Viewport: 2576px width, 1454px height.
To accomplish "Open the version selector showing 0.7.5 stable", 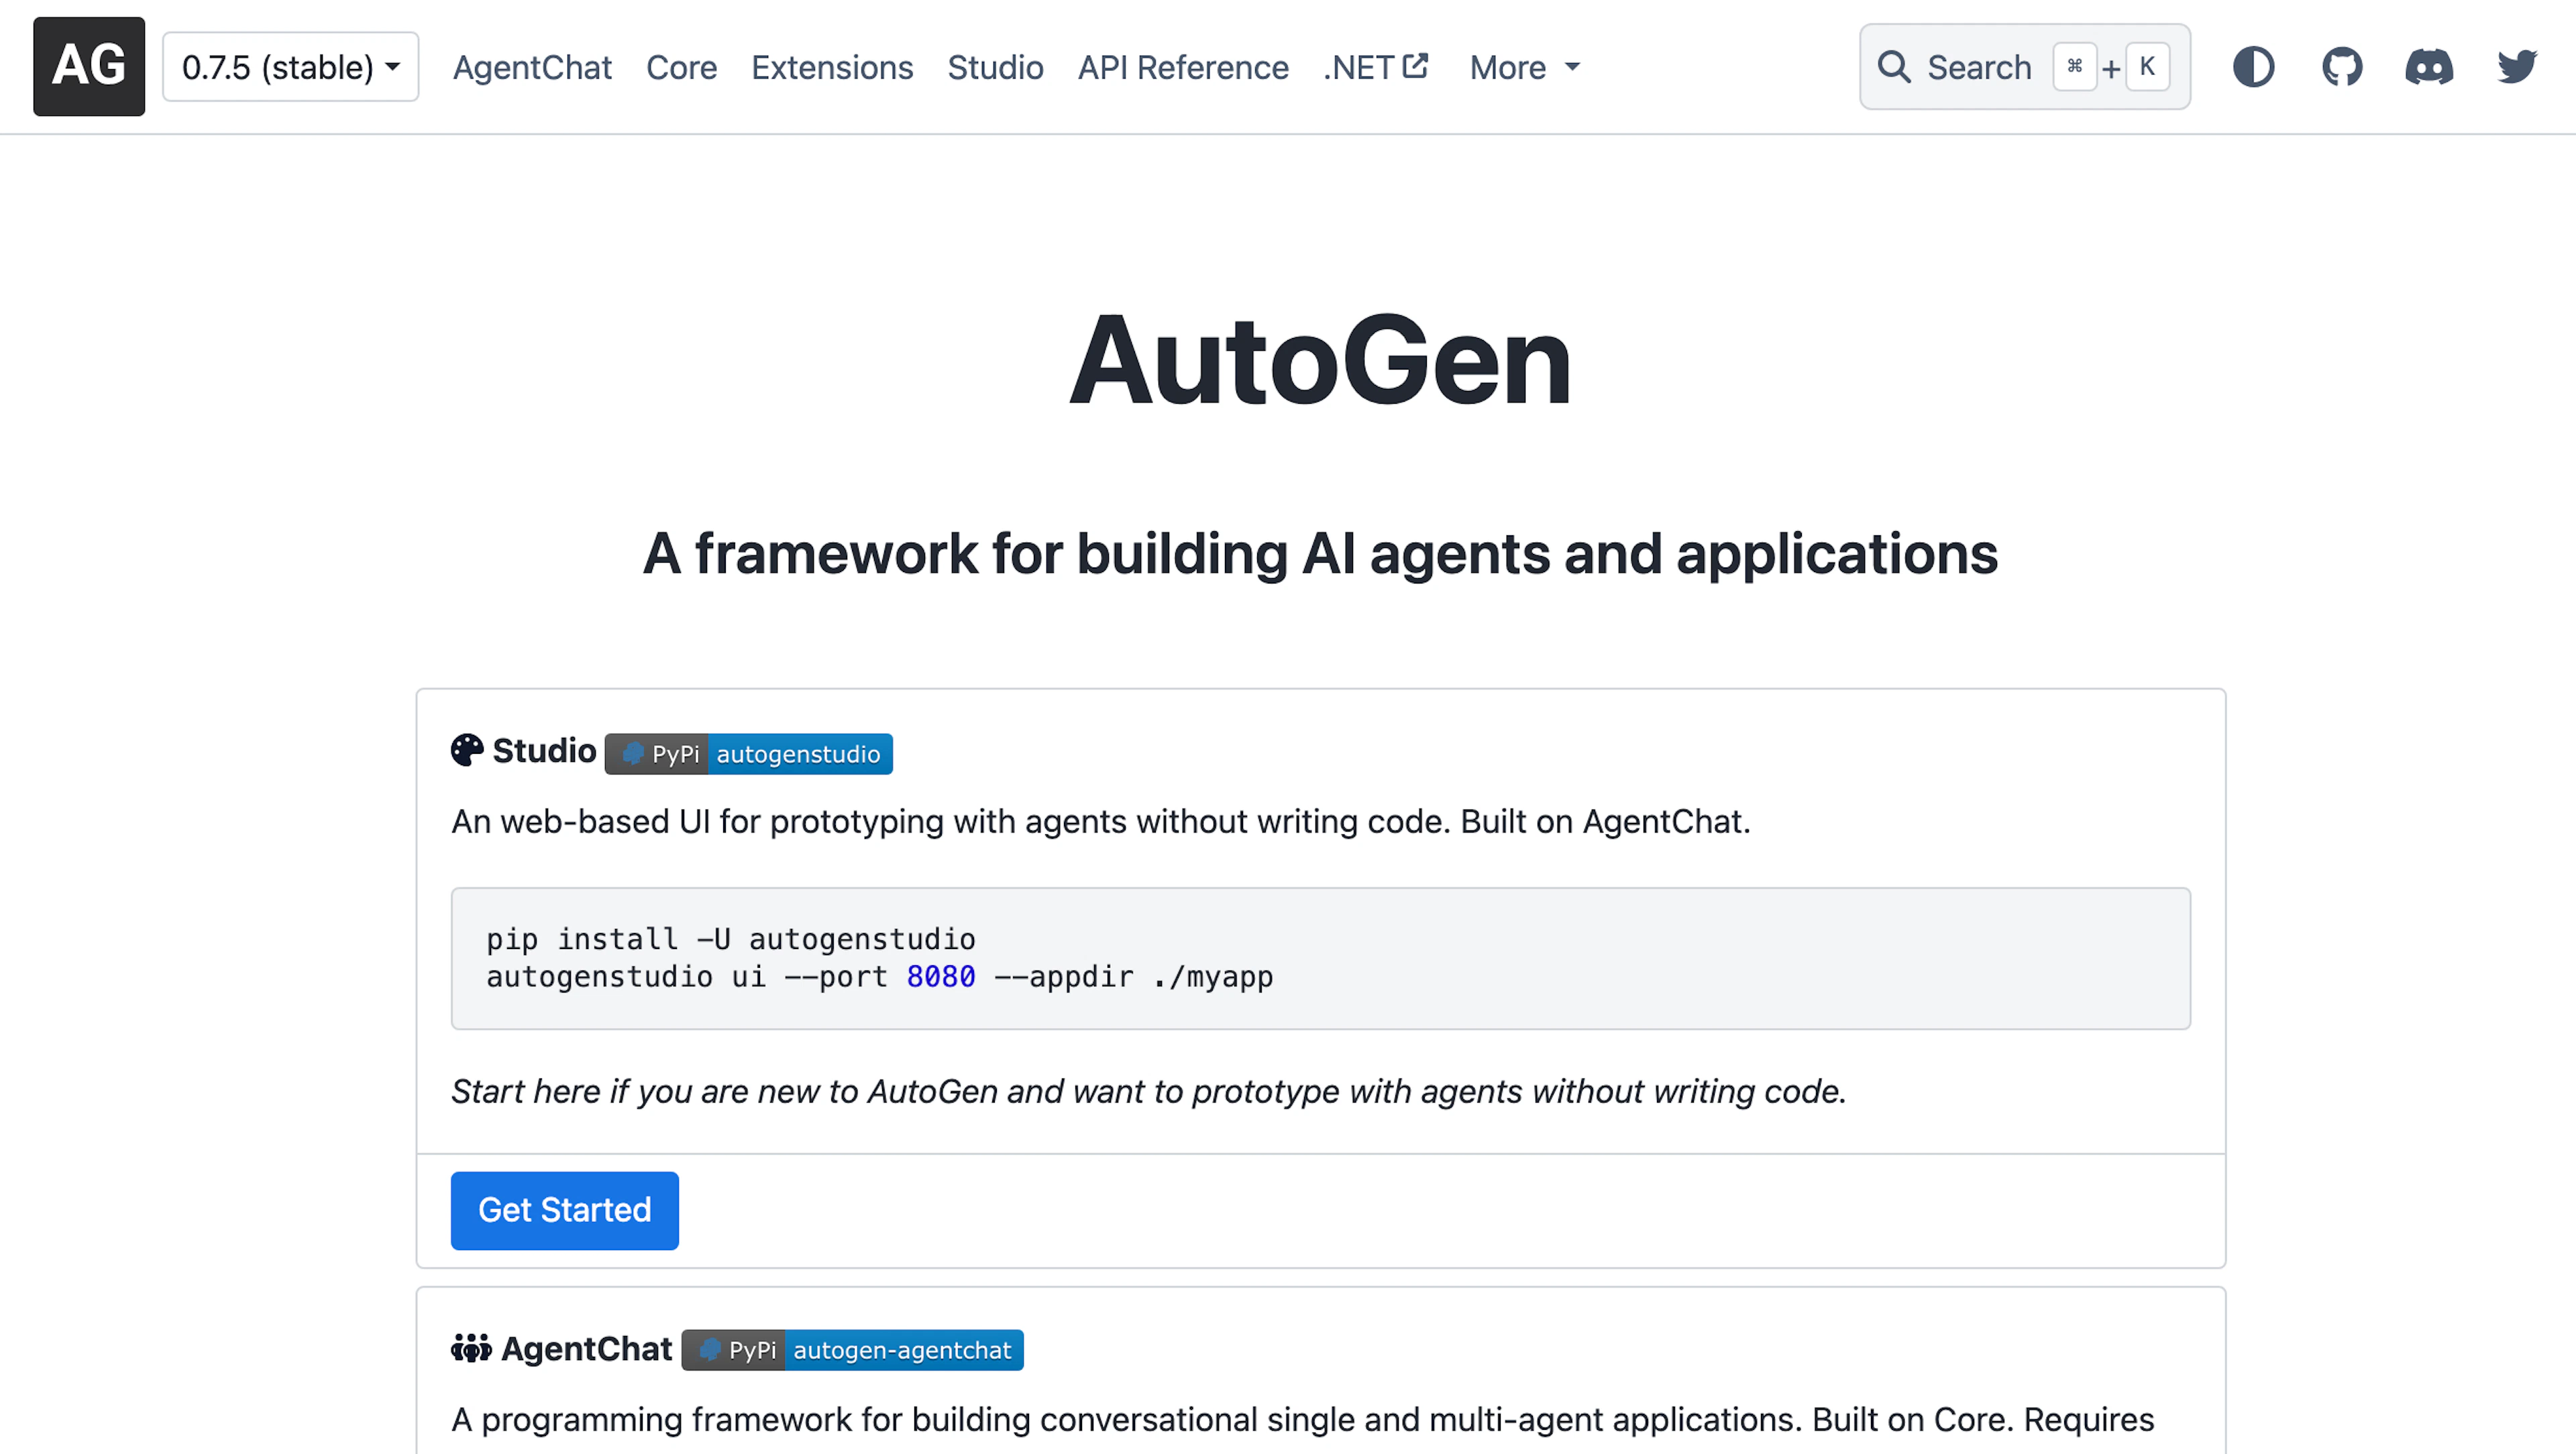I will 289,66.
